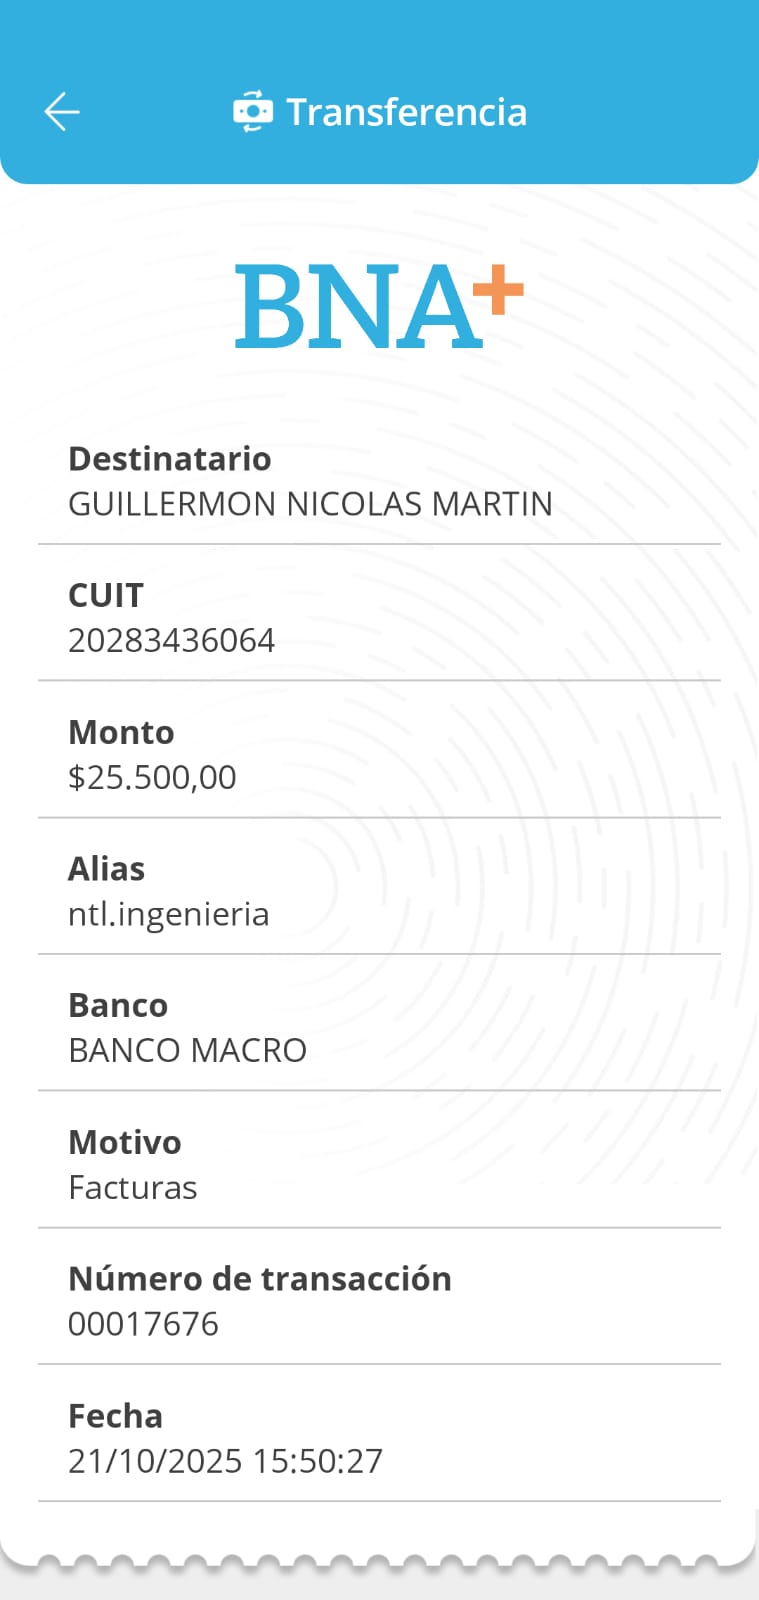Viewport: 759px width, 1600px height.
Task: Select transaction number 00017676
Action: (x=143, y=1324)
